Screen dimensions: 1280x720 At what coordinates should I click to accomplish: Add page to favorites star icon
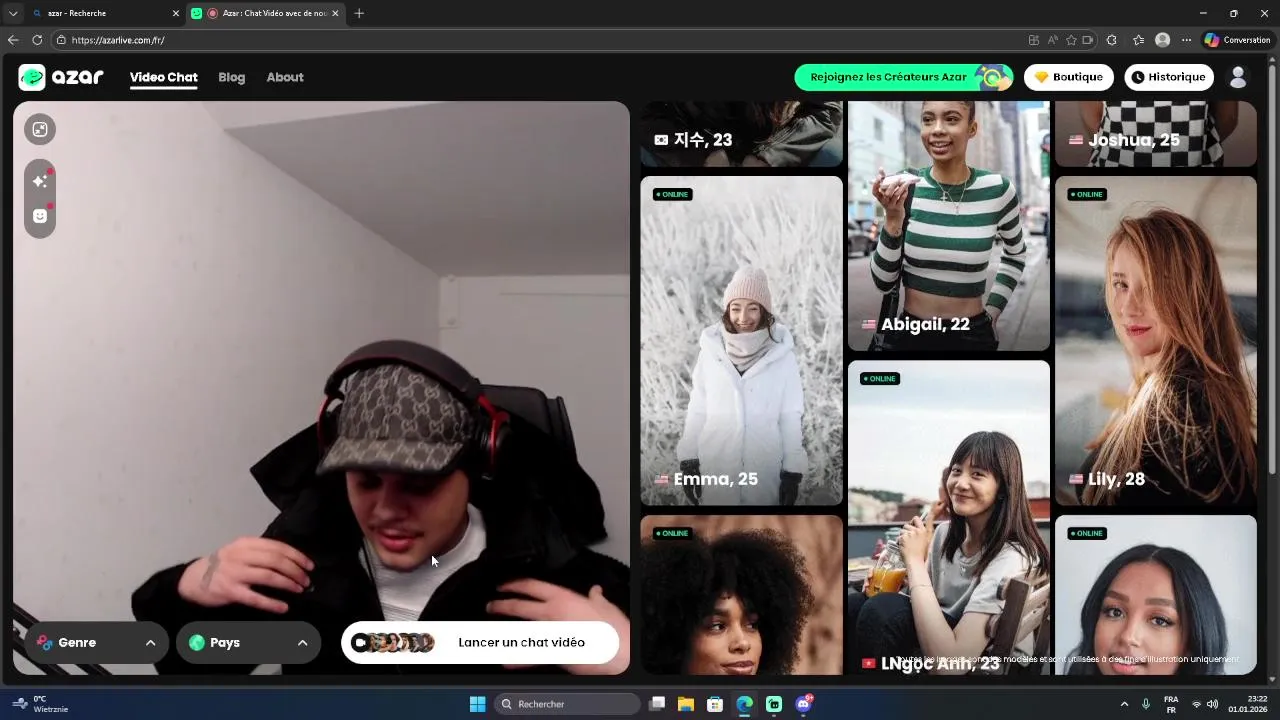coord(1071,40)
